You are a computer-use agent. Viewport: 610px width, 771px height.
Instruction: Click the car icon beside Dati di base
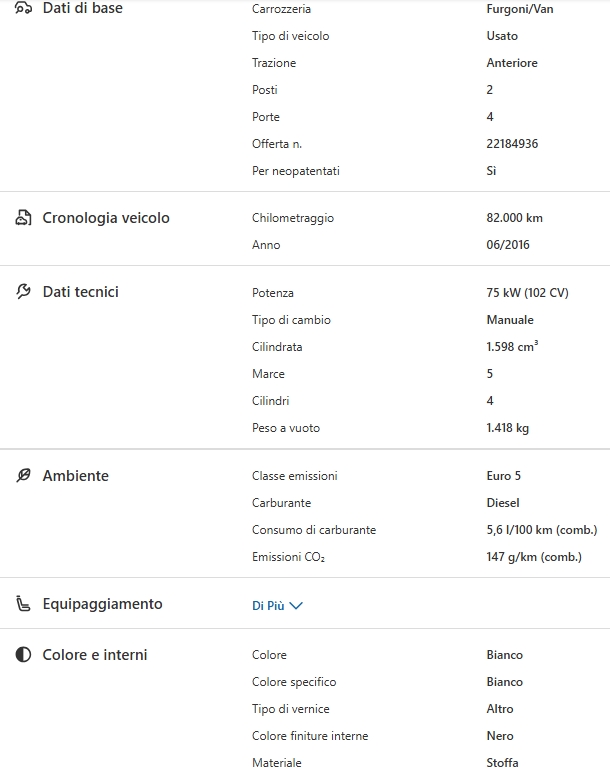[23, 8]
